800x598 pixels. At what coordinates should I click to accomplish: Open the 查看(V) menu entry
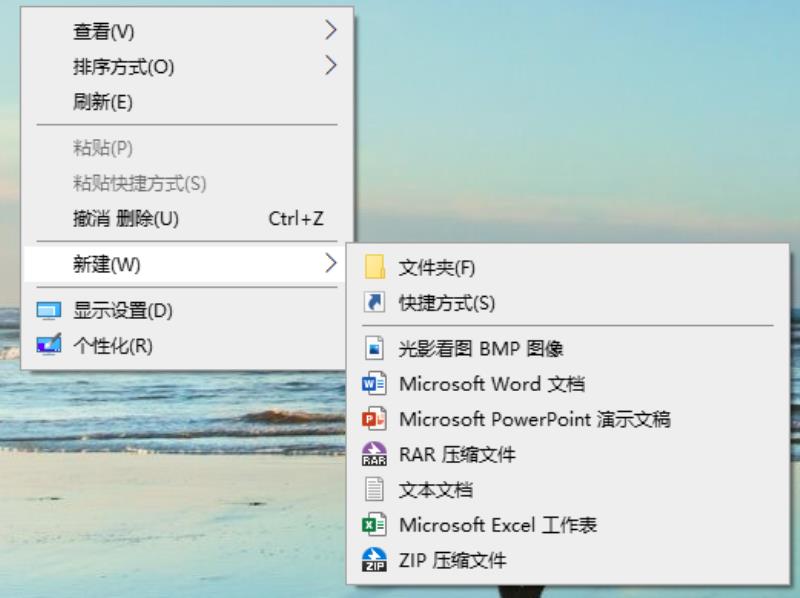pos(187,31)
